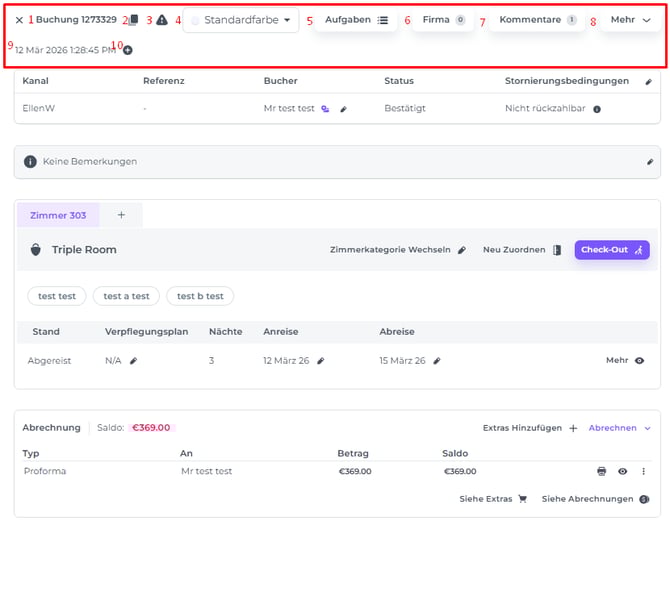Click the info icon next to Nicht rückzahlbar
670x600 pixels.
click(x=597, y=108)
